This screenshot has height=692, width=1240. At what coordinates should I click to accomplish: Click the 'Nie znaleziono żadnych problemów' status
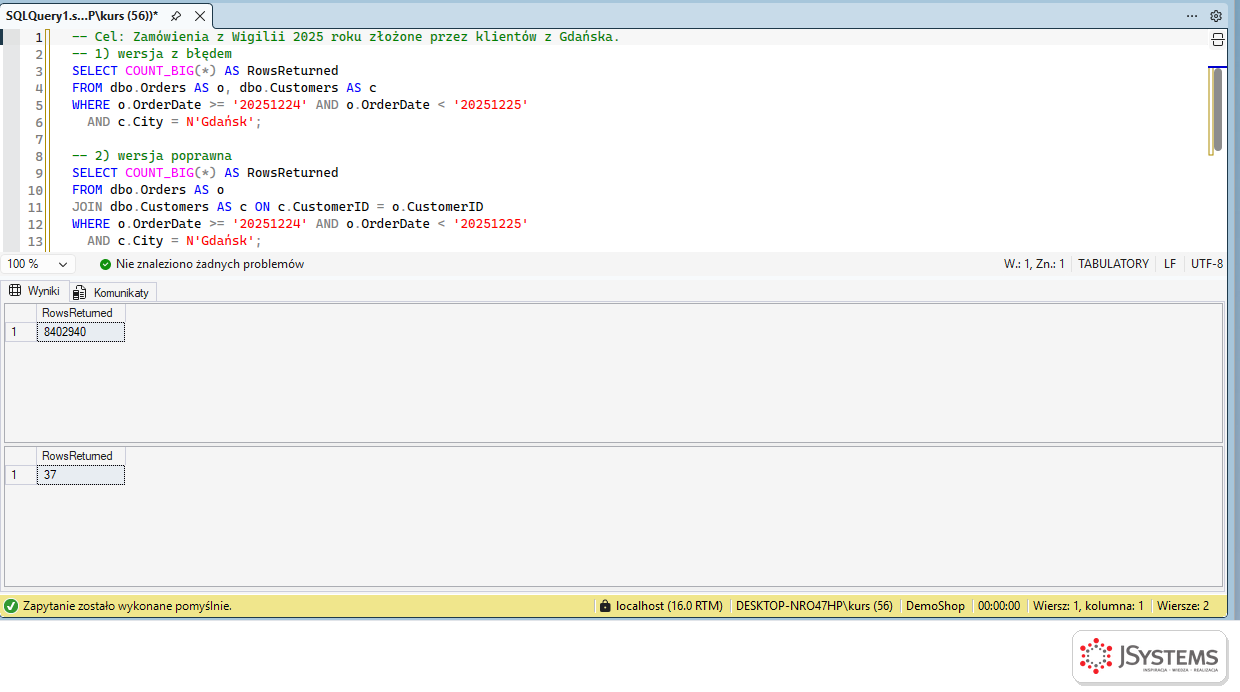pyautogui.click(x=210, y=264)
